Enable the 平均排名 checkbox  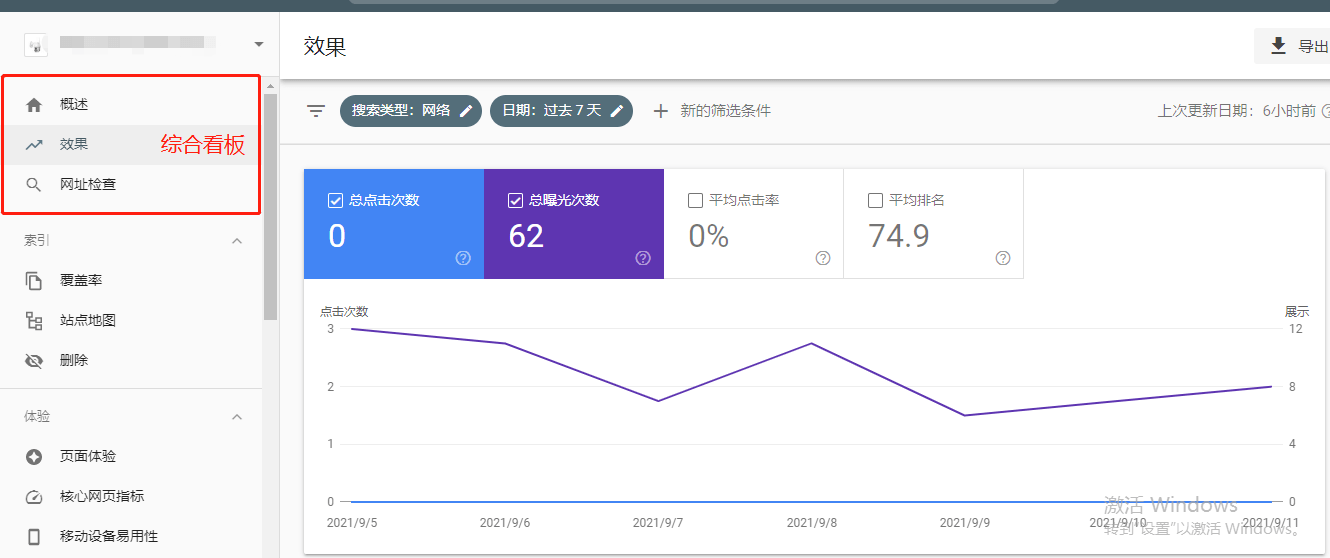point(875,200)
